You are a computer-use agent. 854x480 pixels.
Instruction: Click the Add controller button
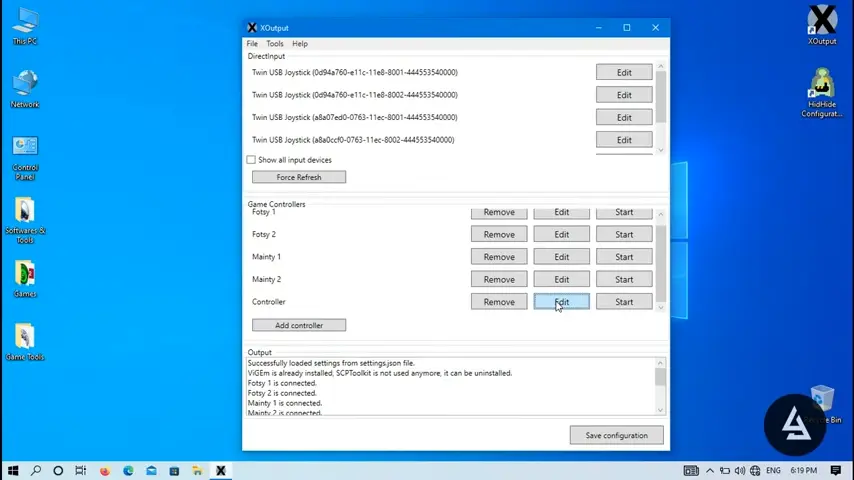tap(299, 325)
